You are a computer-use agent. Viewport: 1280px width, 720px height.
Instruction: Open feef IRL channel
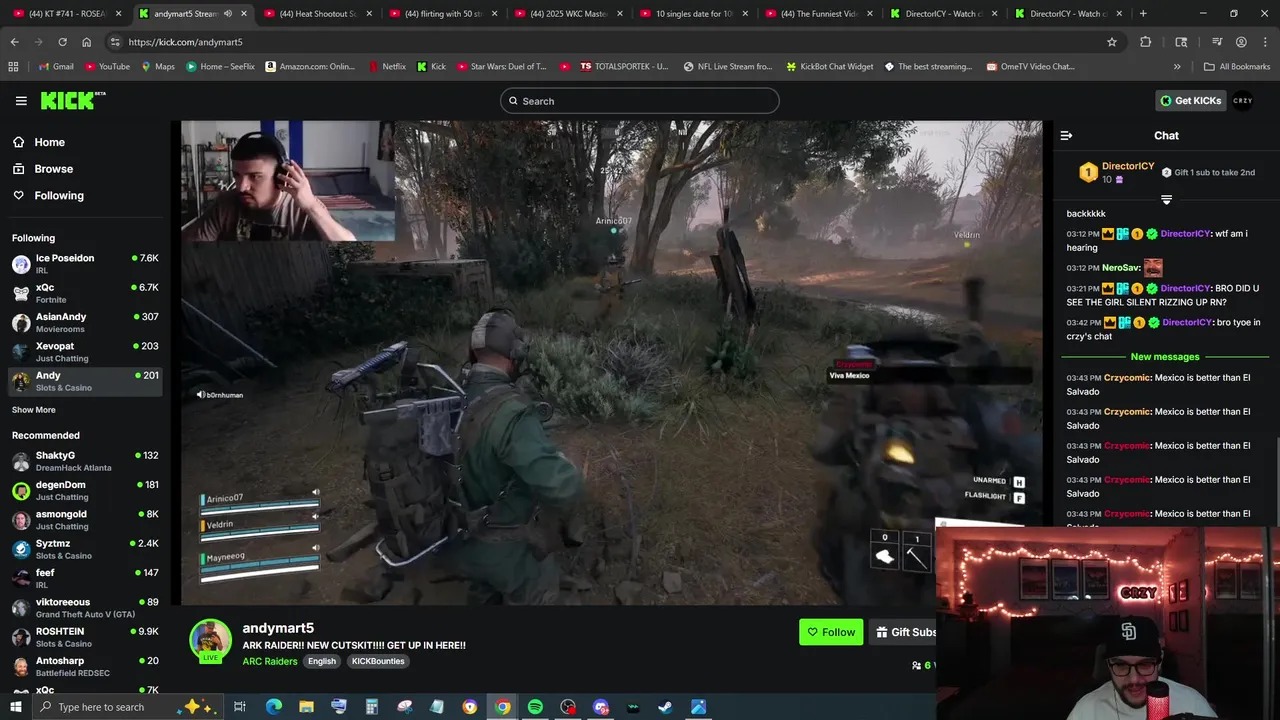[x=85, y=578]
